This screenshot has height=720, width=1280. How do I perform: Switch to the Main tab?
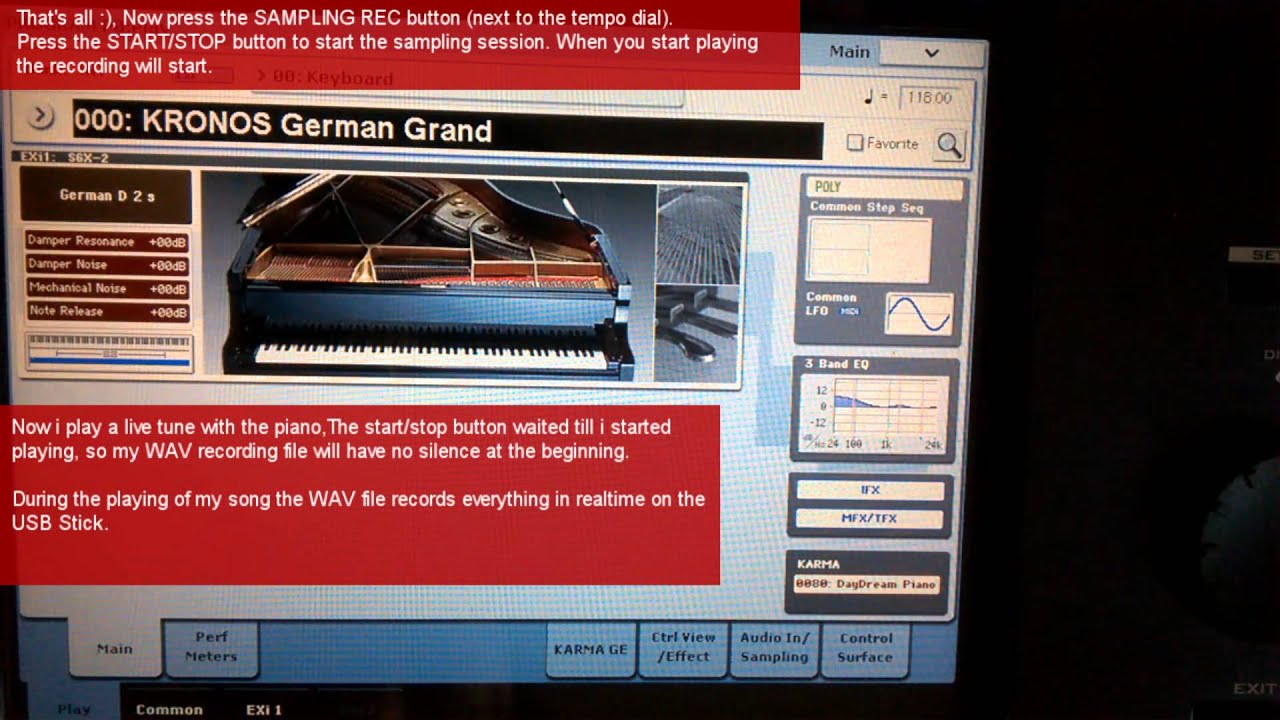coord(115,649)
